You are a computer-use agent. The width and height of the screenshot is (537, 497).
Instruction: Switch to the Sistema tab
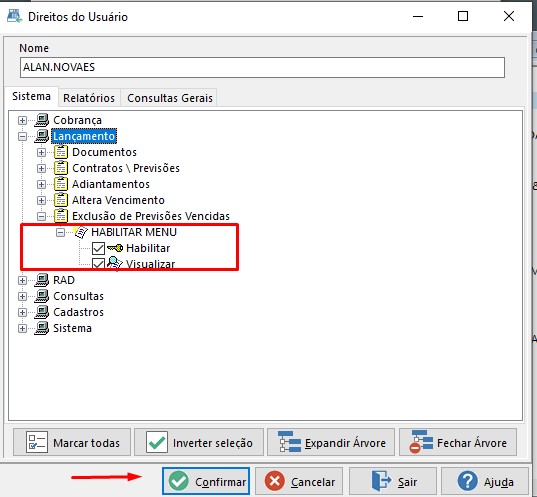pos(32,96)
